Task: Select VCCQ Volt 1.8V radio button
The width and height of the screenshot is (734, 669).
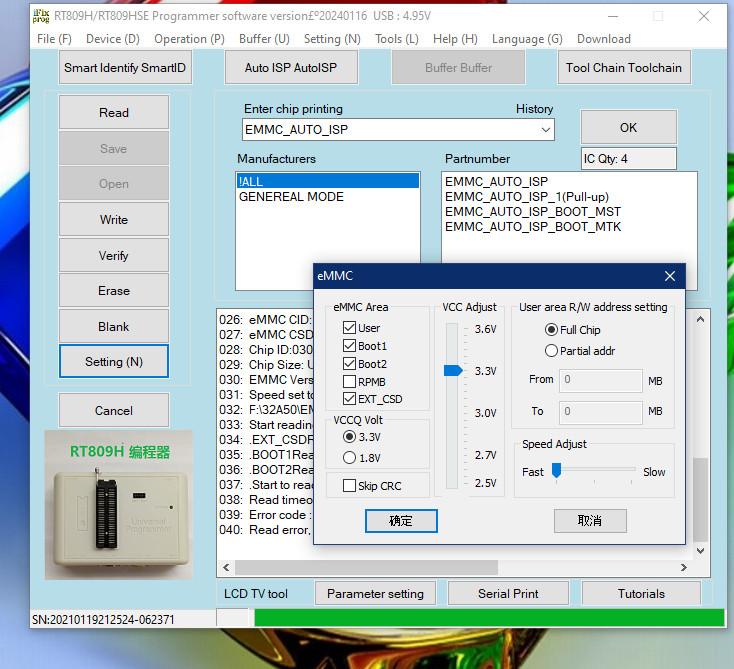Action: coord(349,457)
